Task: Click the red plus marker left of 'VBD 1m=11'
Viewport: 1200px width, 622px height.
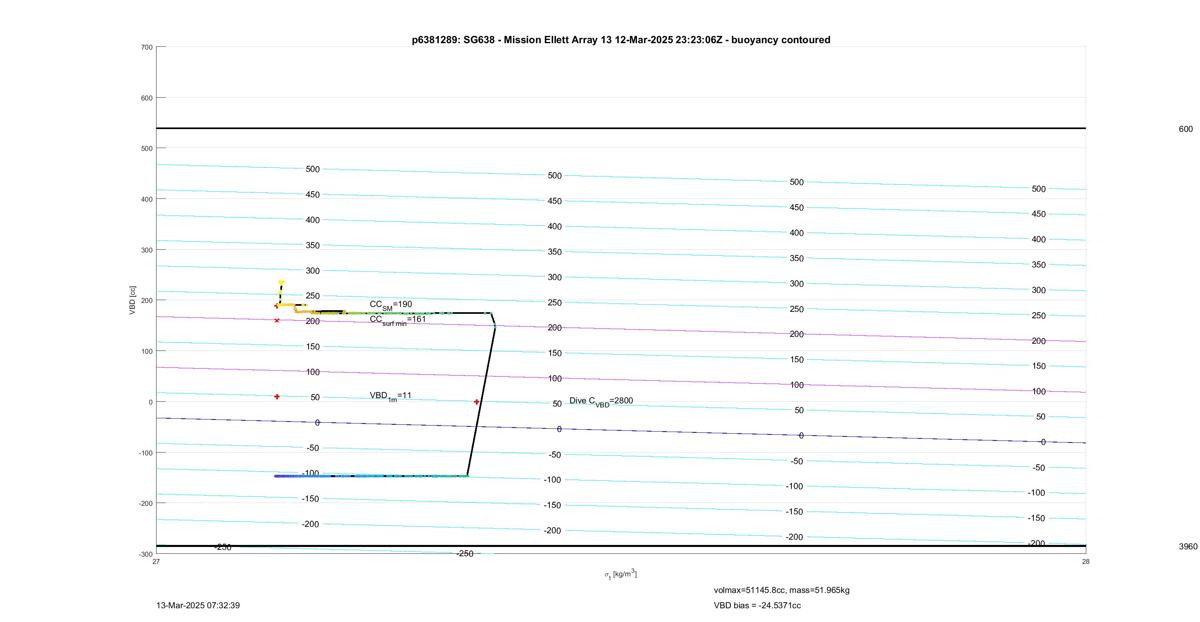Action: [277, 397]
